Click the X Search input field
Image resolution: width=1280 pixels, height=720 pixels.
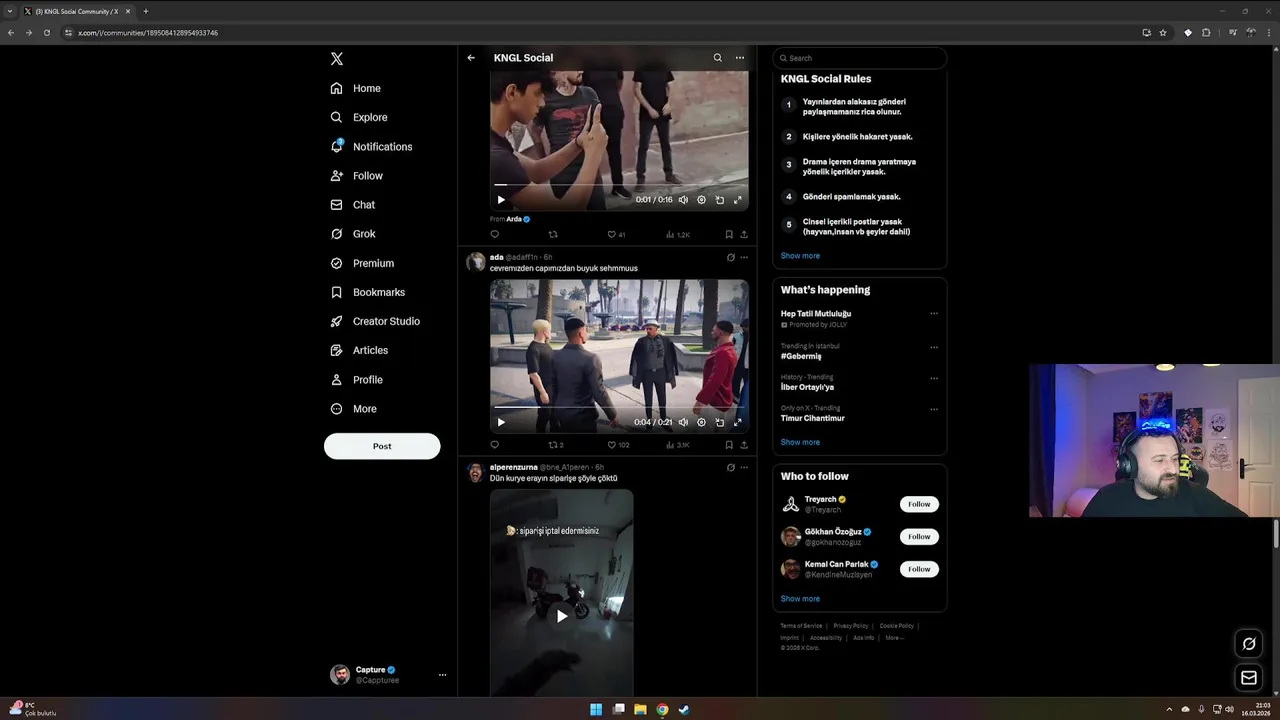pyautogui.click(x=860, y=58)
